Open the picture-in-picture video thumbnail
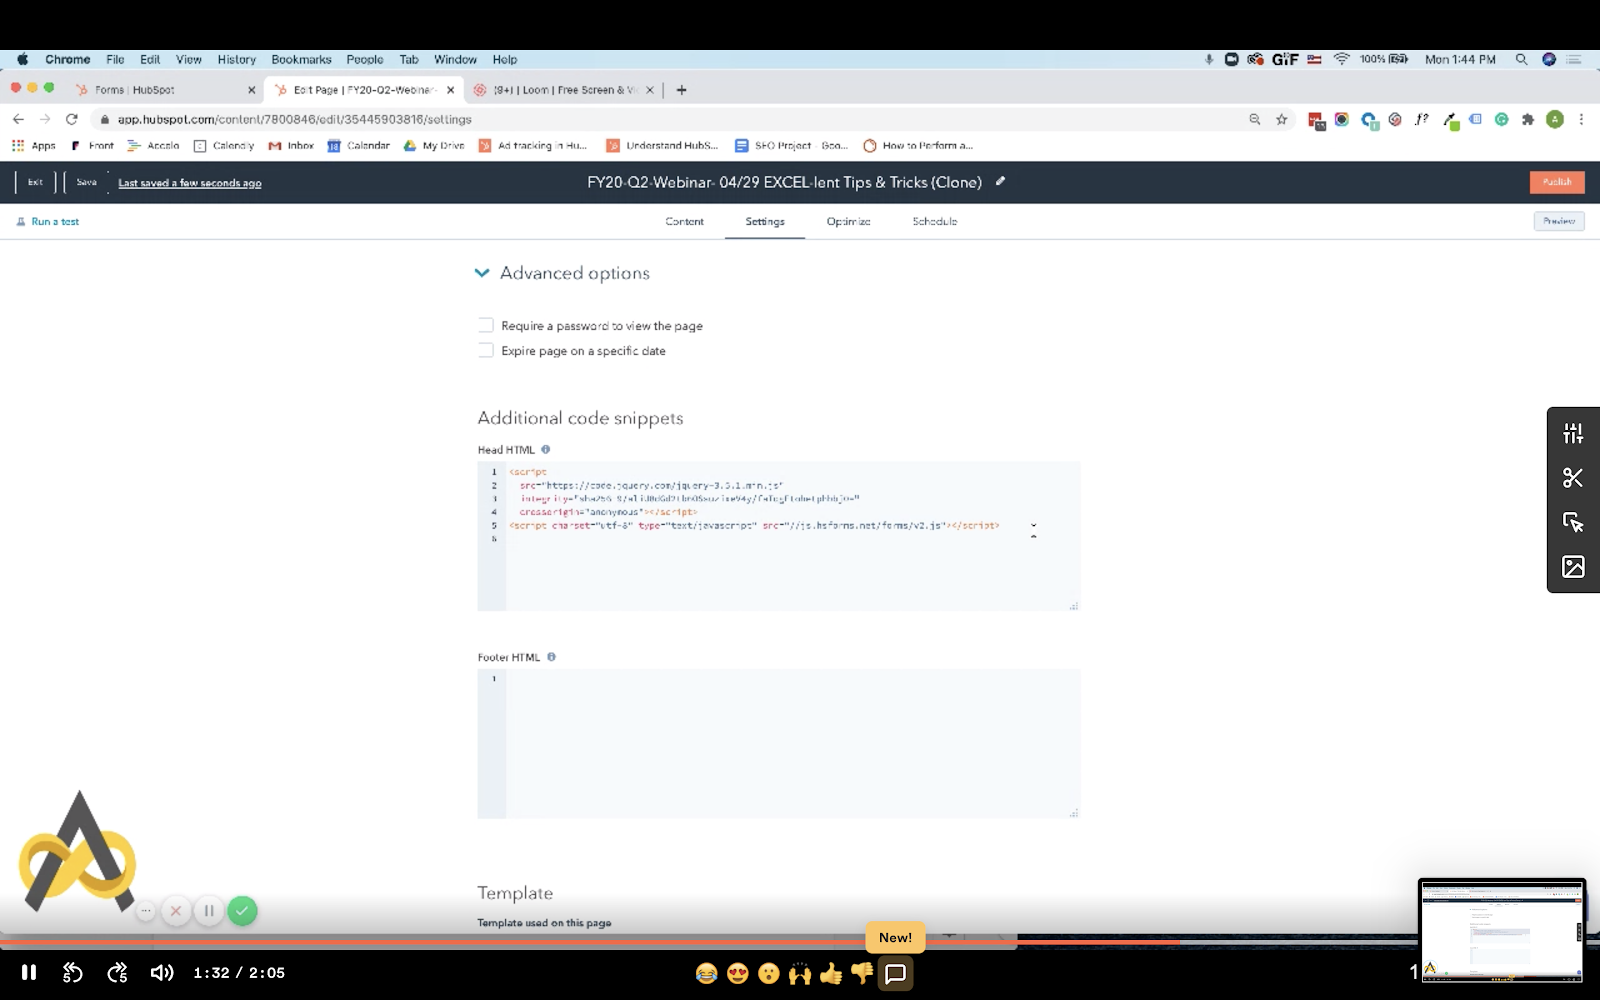This screenshot has width=1600, height=1000. [1502, 931]
